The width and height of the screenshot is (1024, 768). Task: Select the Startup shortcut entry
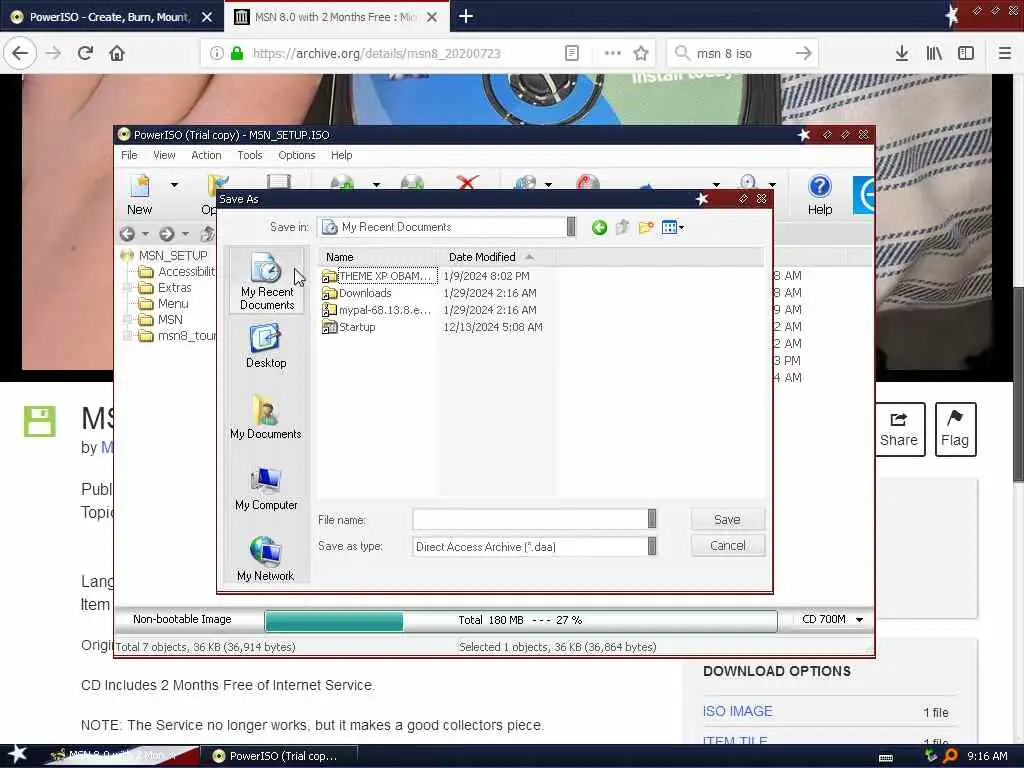[x=349, y=327]
